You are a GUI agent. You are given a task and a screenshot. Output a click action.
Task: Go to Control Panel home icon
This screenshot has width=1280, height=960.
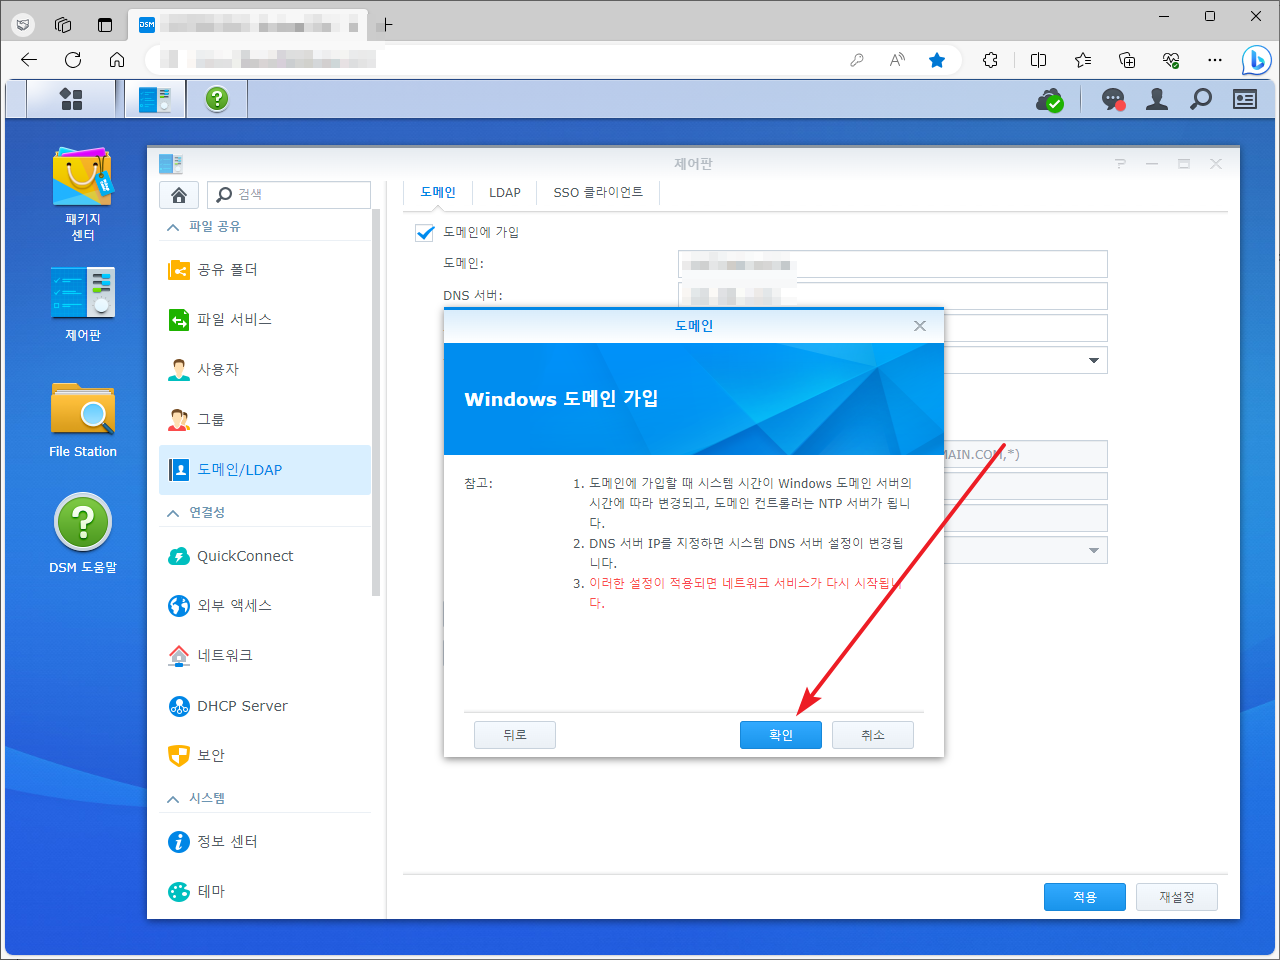178,194
